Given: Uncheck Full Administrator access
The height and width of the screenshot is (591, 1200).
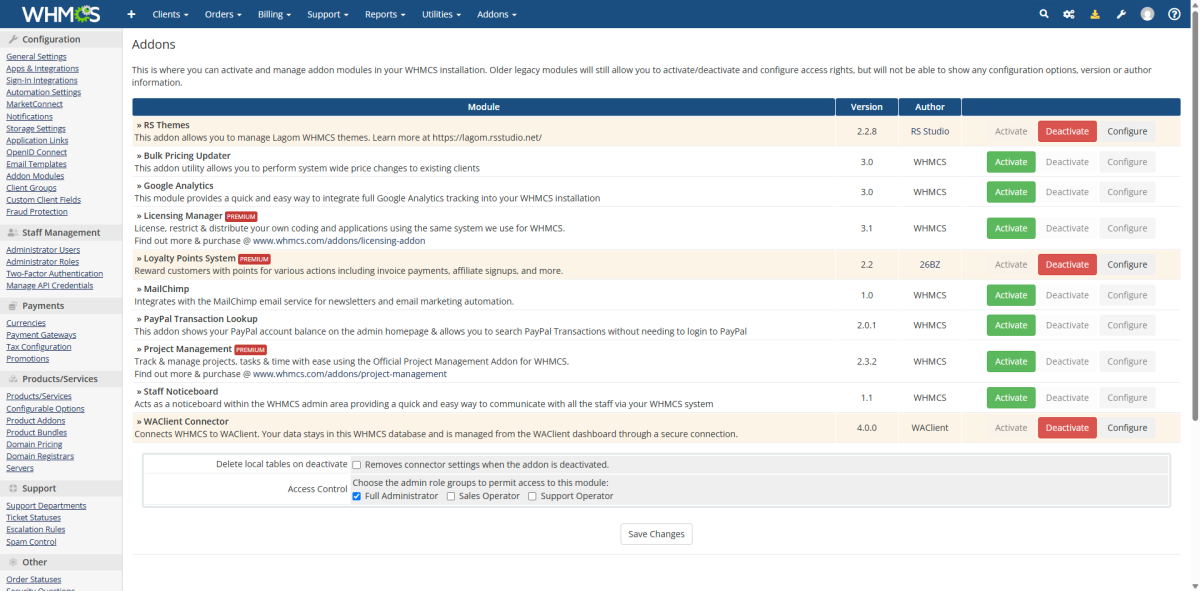Looking at the screenshot, I should (x=357, y=496).
